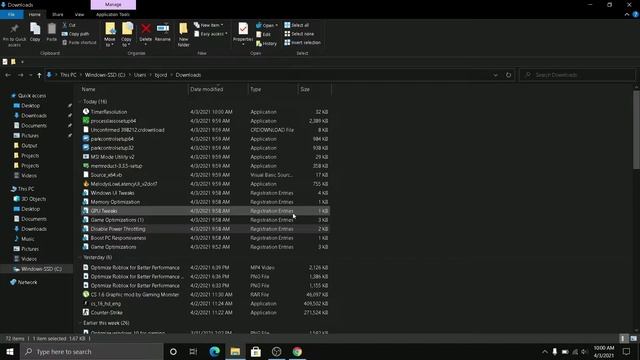Image resolution: width=640 pixels, height=360 pixels.
Task: Open the File tab
Action: point(11,14)
